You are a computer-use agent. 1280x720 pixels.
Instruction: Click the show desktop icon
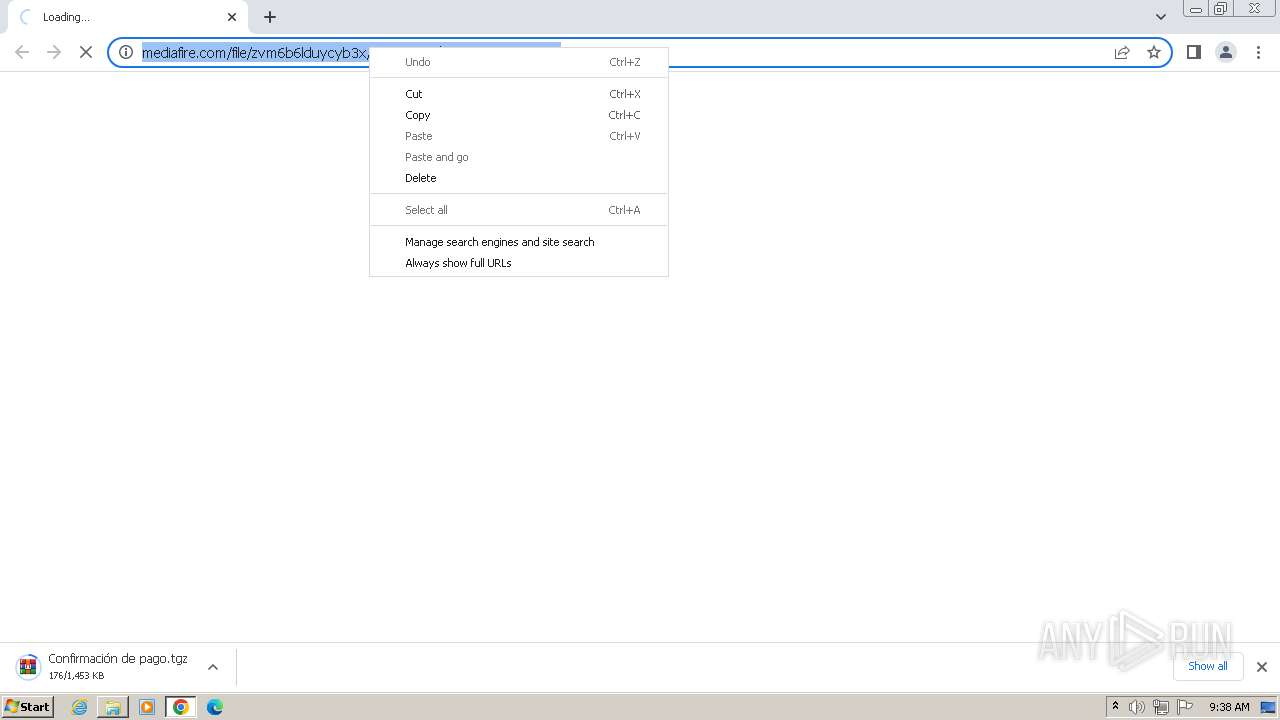click(x=1268, y=707)
